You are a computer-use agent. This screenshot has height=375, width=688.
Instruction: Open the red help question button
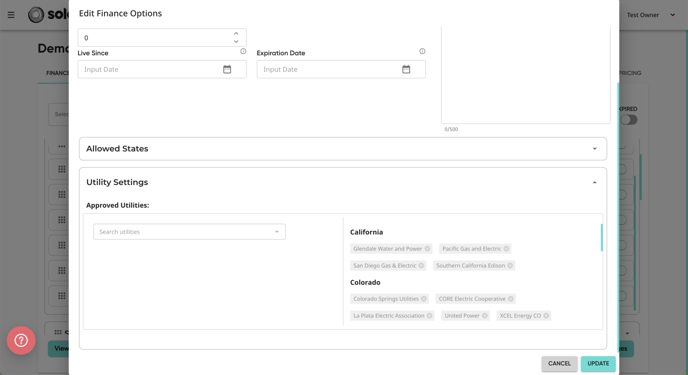21,340
